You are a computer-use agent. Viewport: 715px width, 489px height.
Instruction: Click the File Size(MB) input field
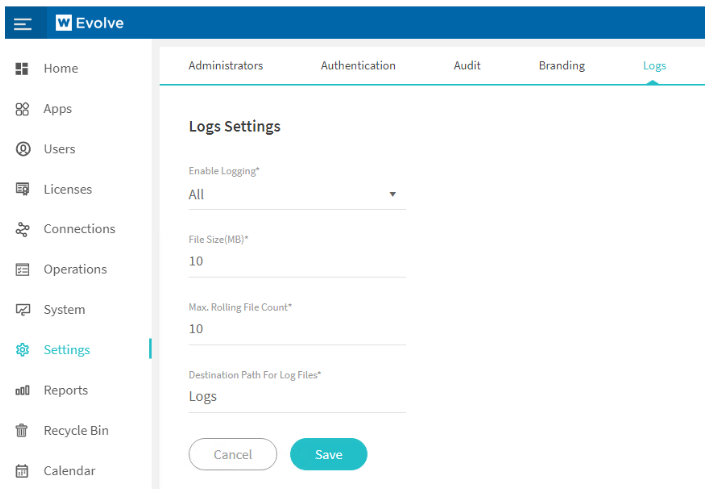[x=296, y=262]
